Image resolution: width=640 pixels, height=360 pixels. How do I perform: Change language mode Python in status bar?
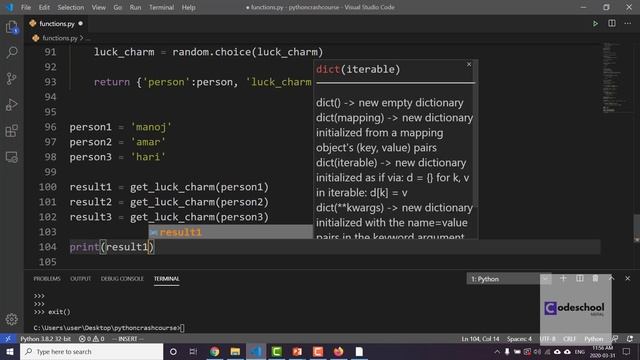pyautogui.click(x=593, y=339)
